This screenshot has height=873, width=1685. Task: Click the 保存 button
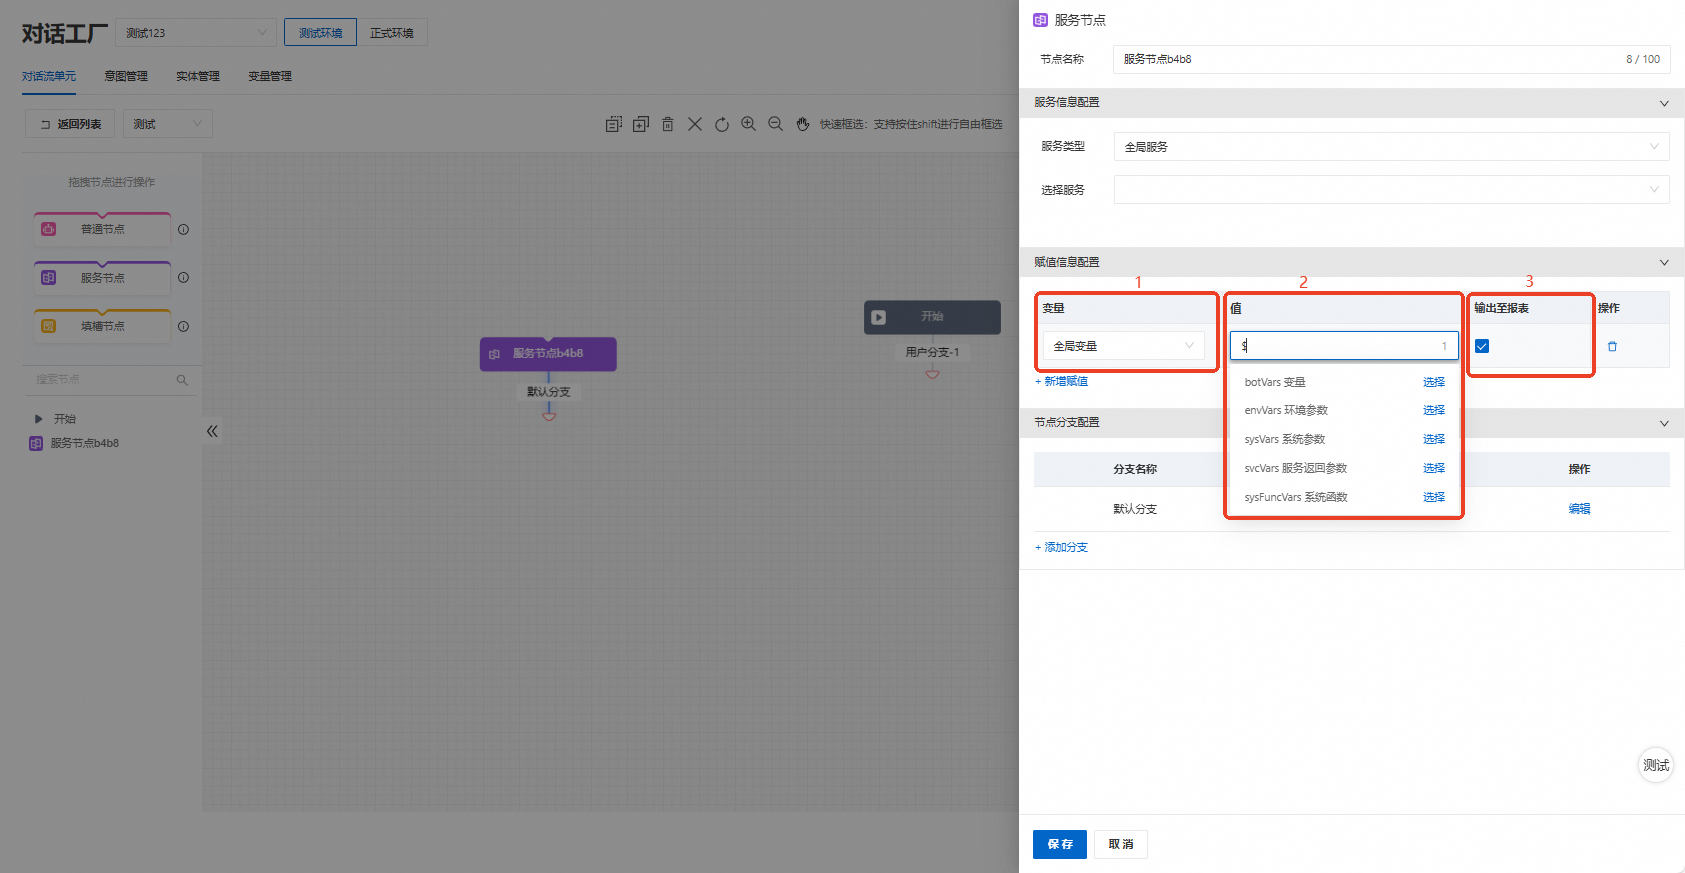tap(1060, 844)
